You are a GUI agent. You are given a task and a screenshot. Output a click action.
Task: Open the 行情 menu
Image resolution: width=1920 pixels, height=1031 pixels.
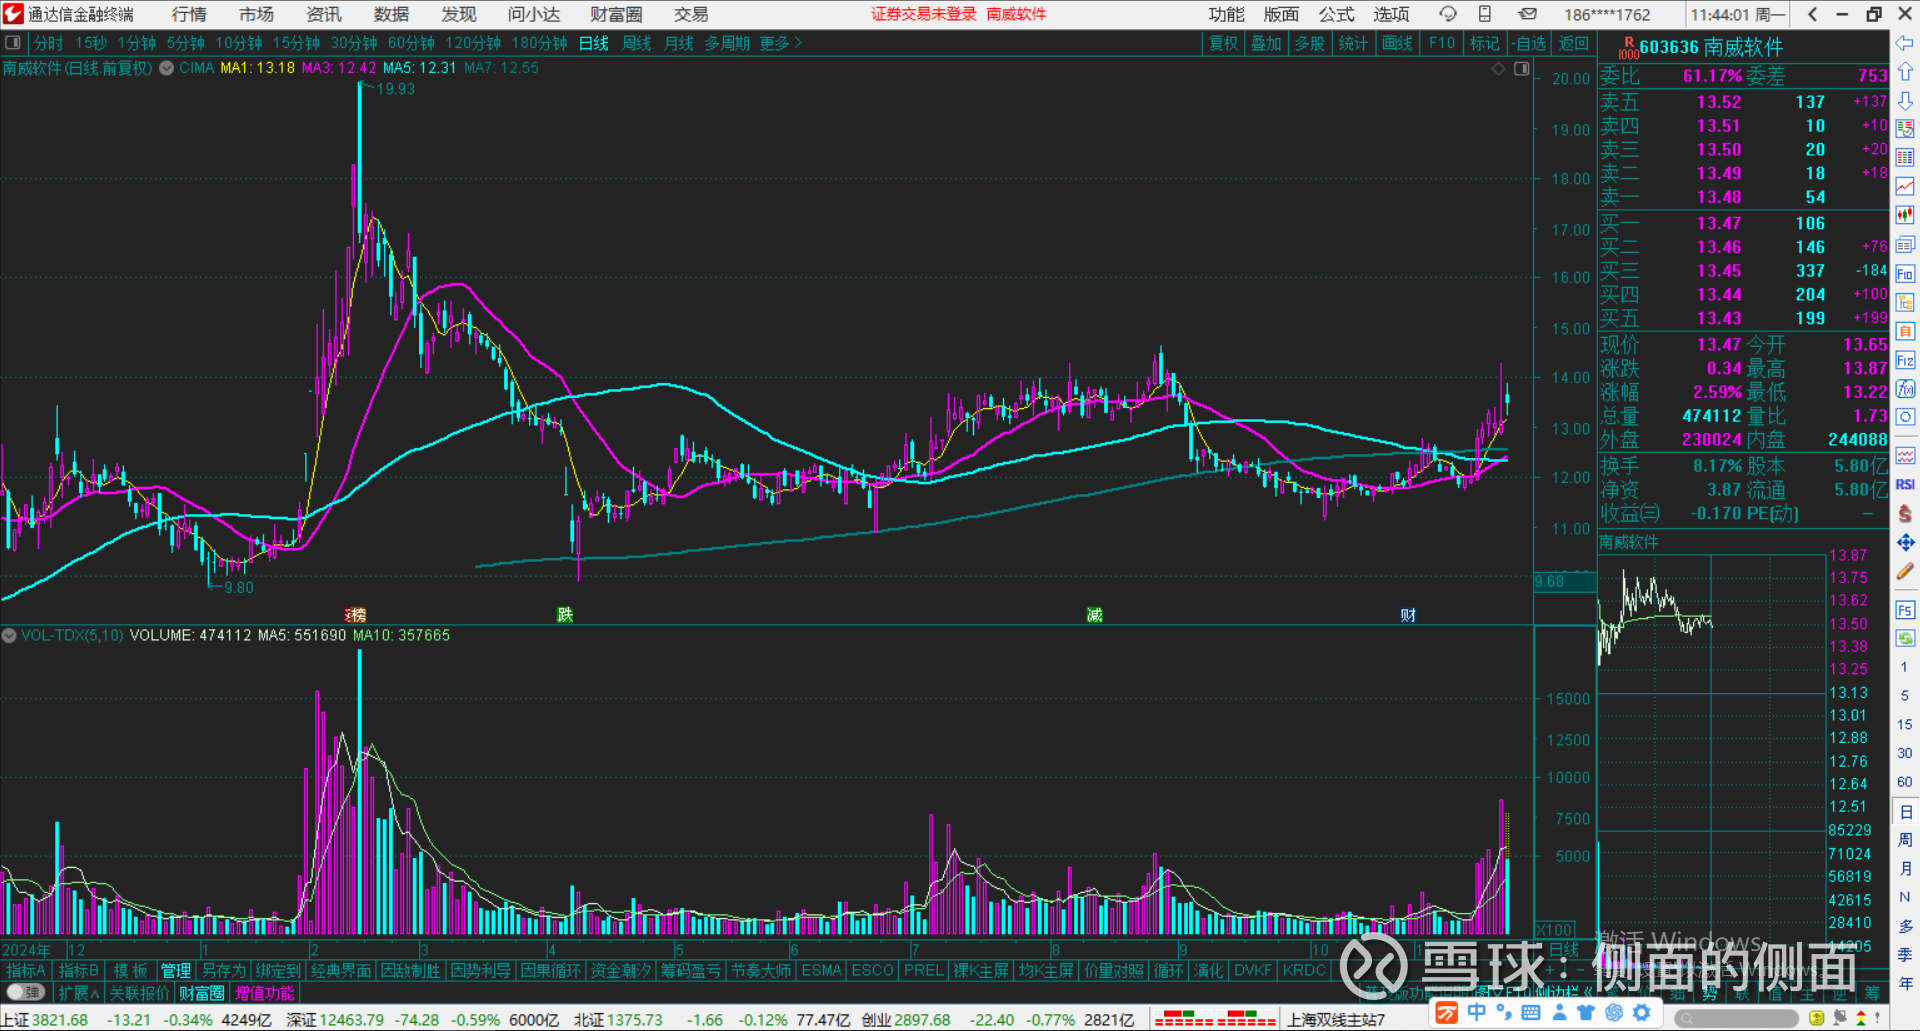[x=189, y=14]
